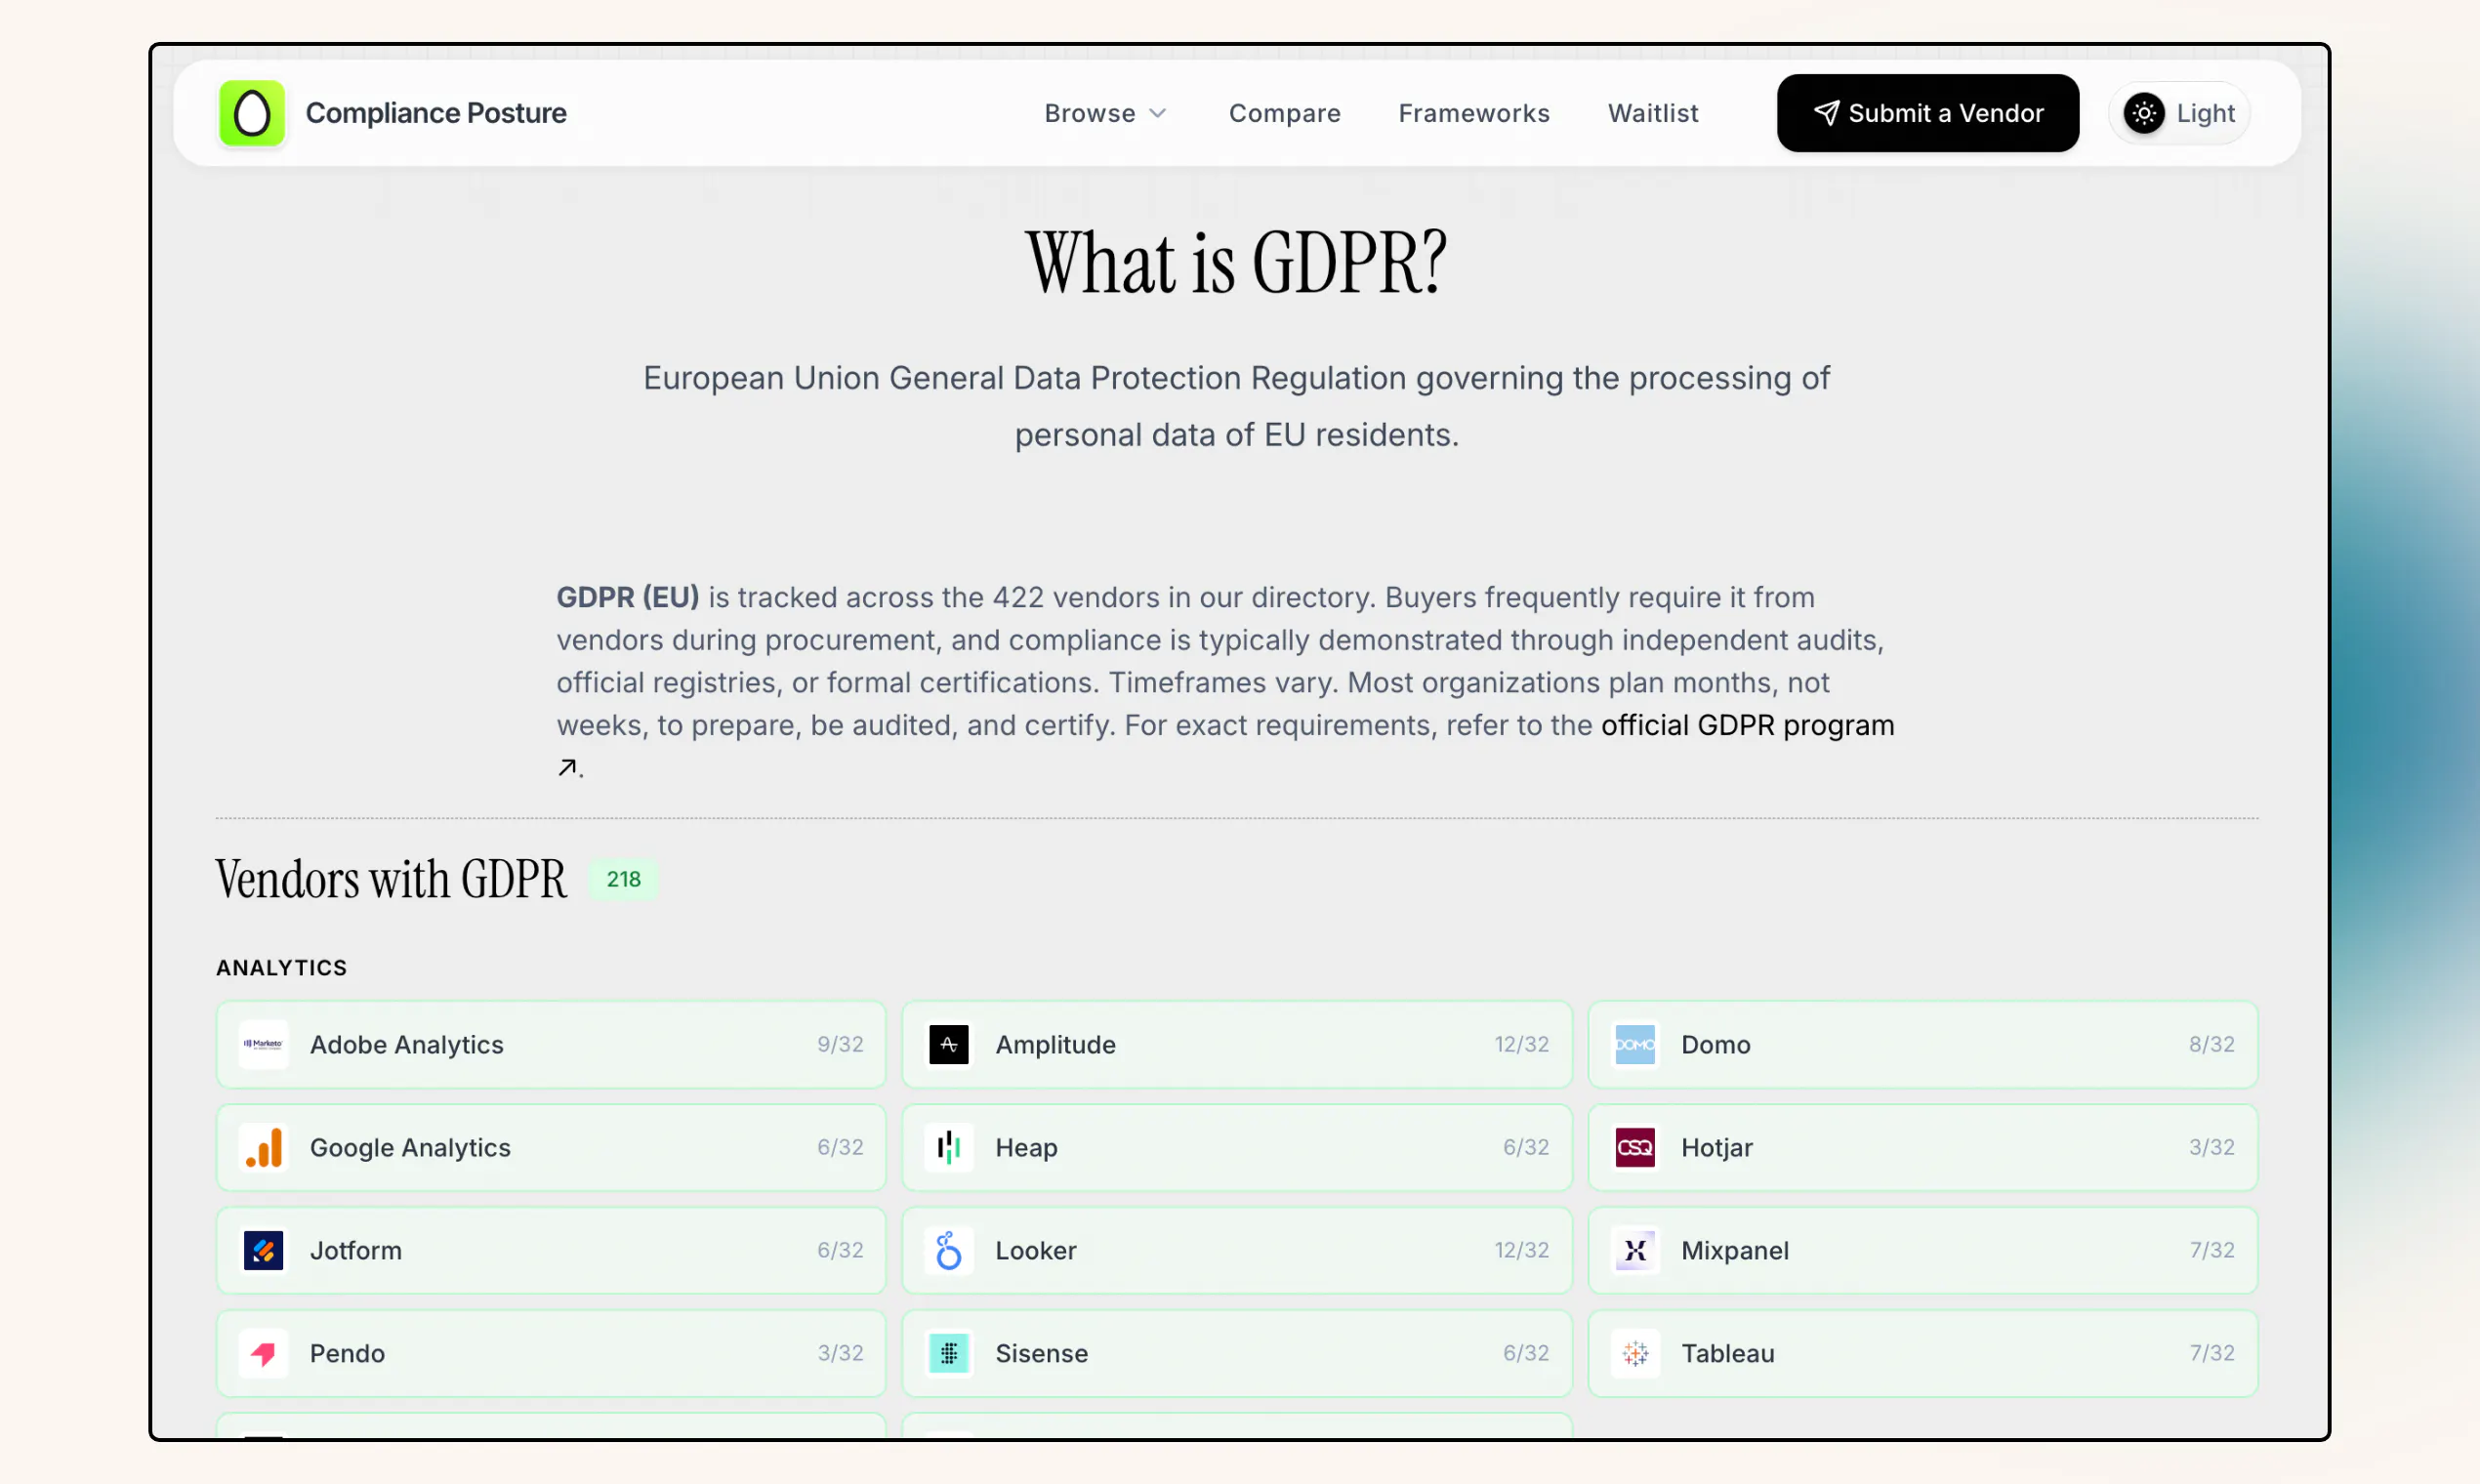Viewport: 2480px width, 1484px height.
Task: Click the sun icon in the theme switch
Action: tap(2143, 113)
